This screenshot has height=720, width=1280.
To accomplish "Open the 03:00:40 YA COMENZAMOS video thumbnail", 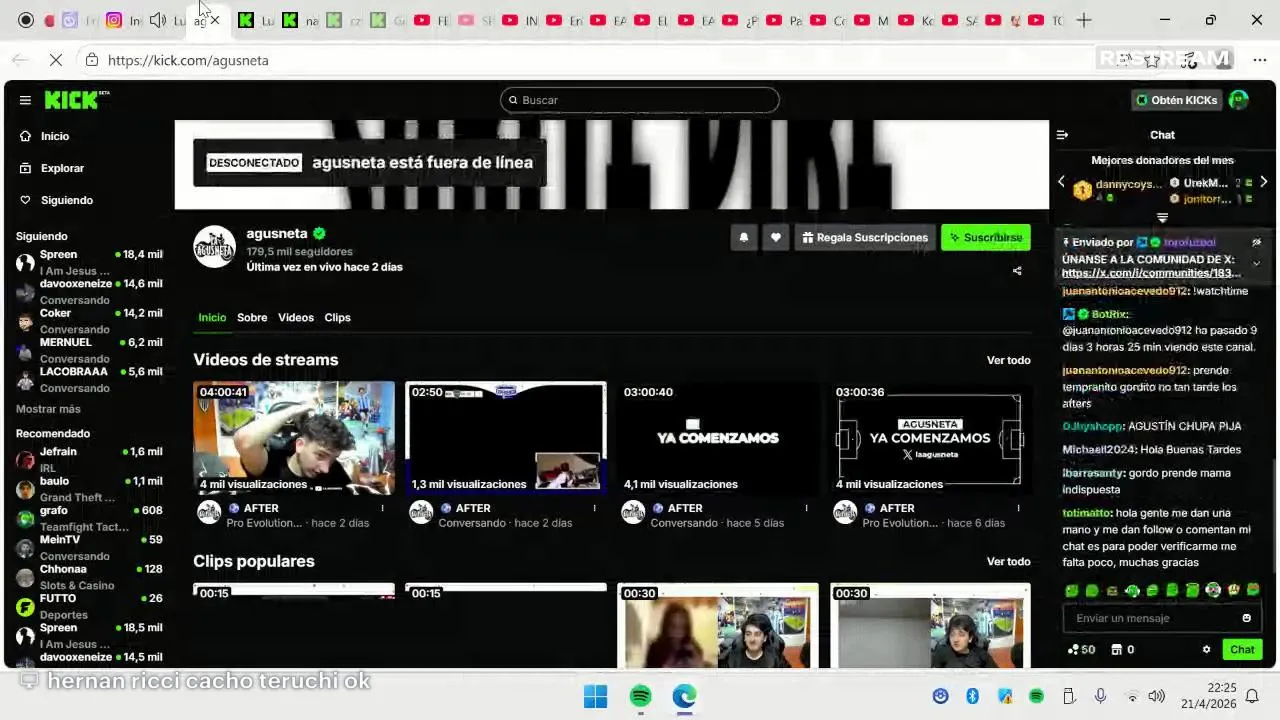I will tap(718, 438).
